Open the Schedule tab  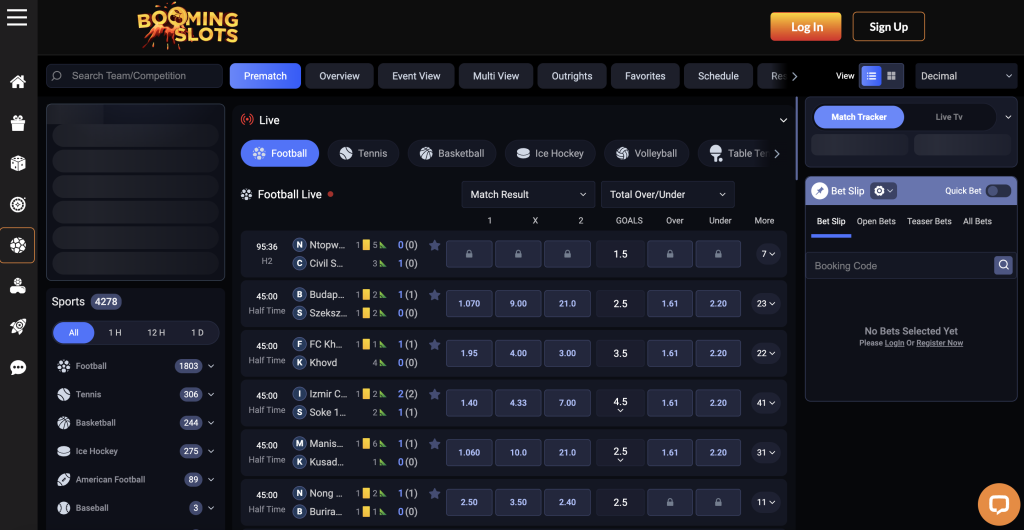(718, 76)
